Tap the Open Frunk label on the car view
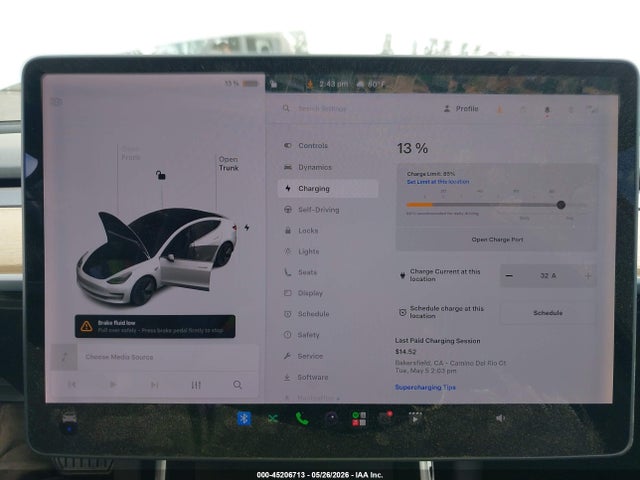Screen dimensions: 640x480 pos(131,153)
